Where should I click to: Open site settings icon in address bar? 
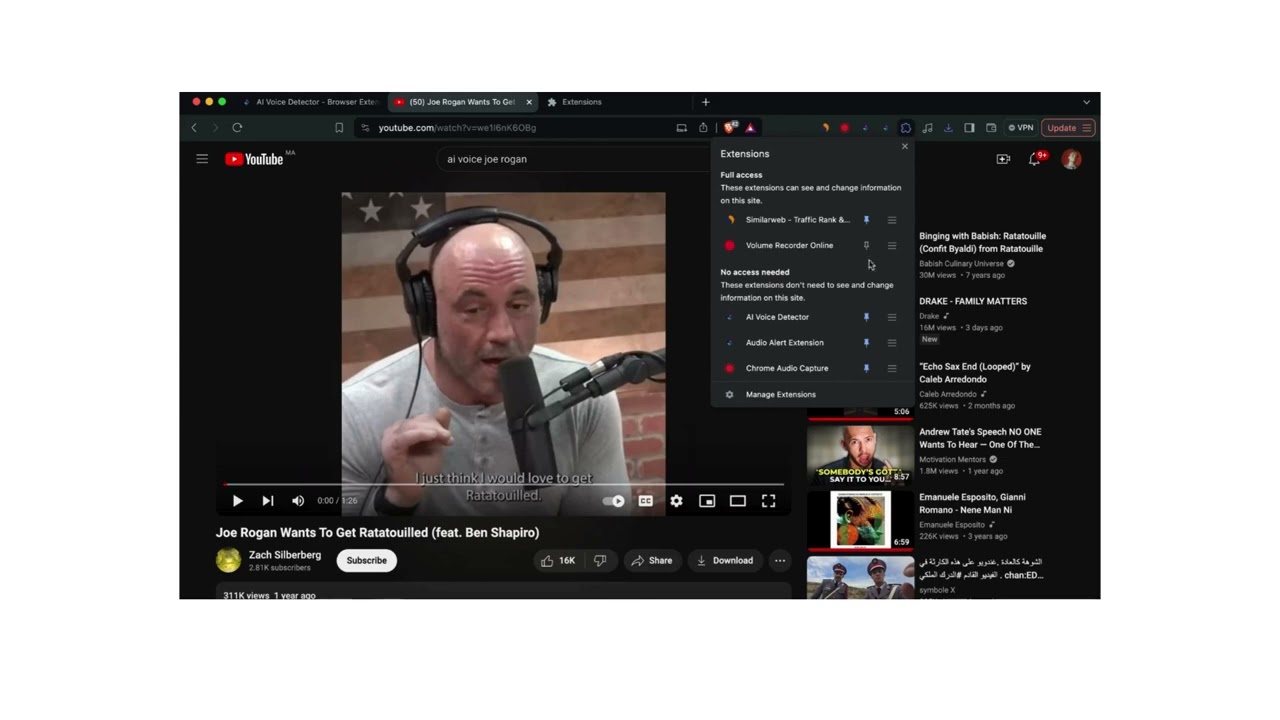click(365, 128)
